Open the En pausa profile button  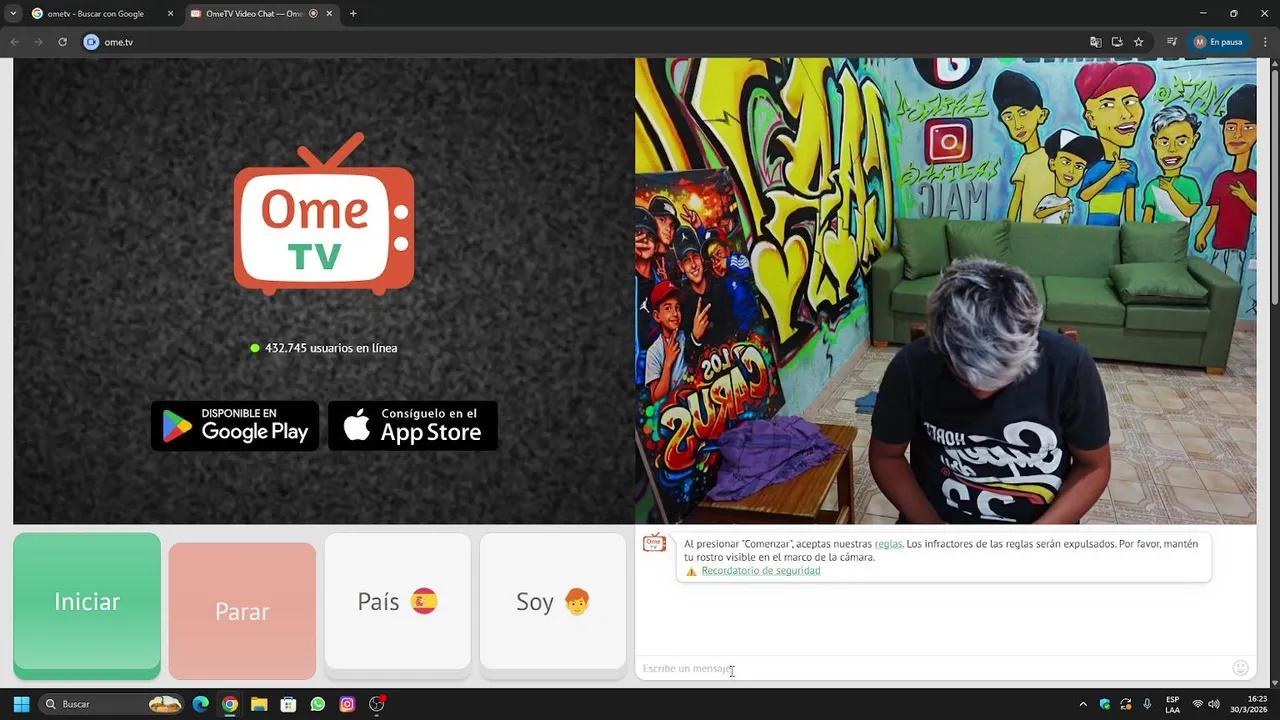tap(1218, 42)
